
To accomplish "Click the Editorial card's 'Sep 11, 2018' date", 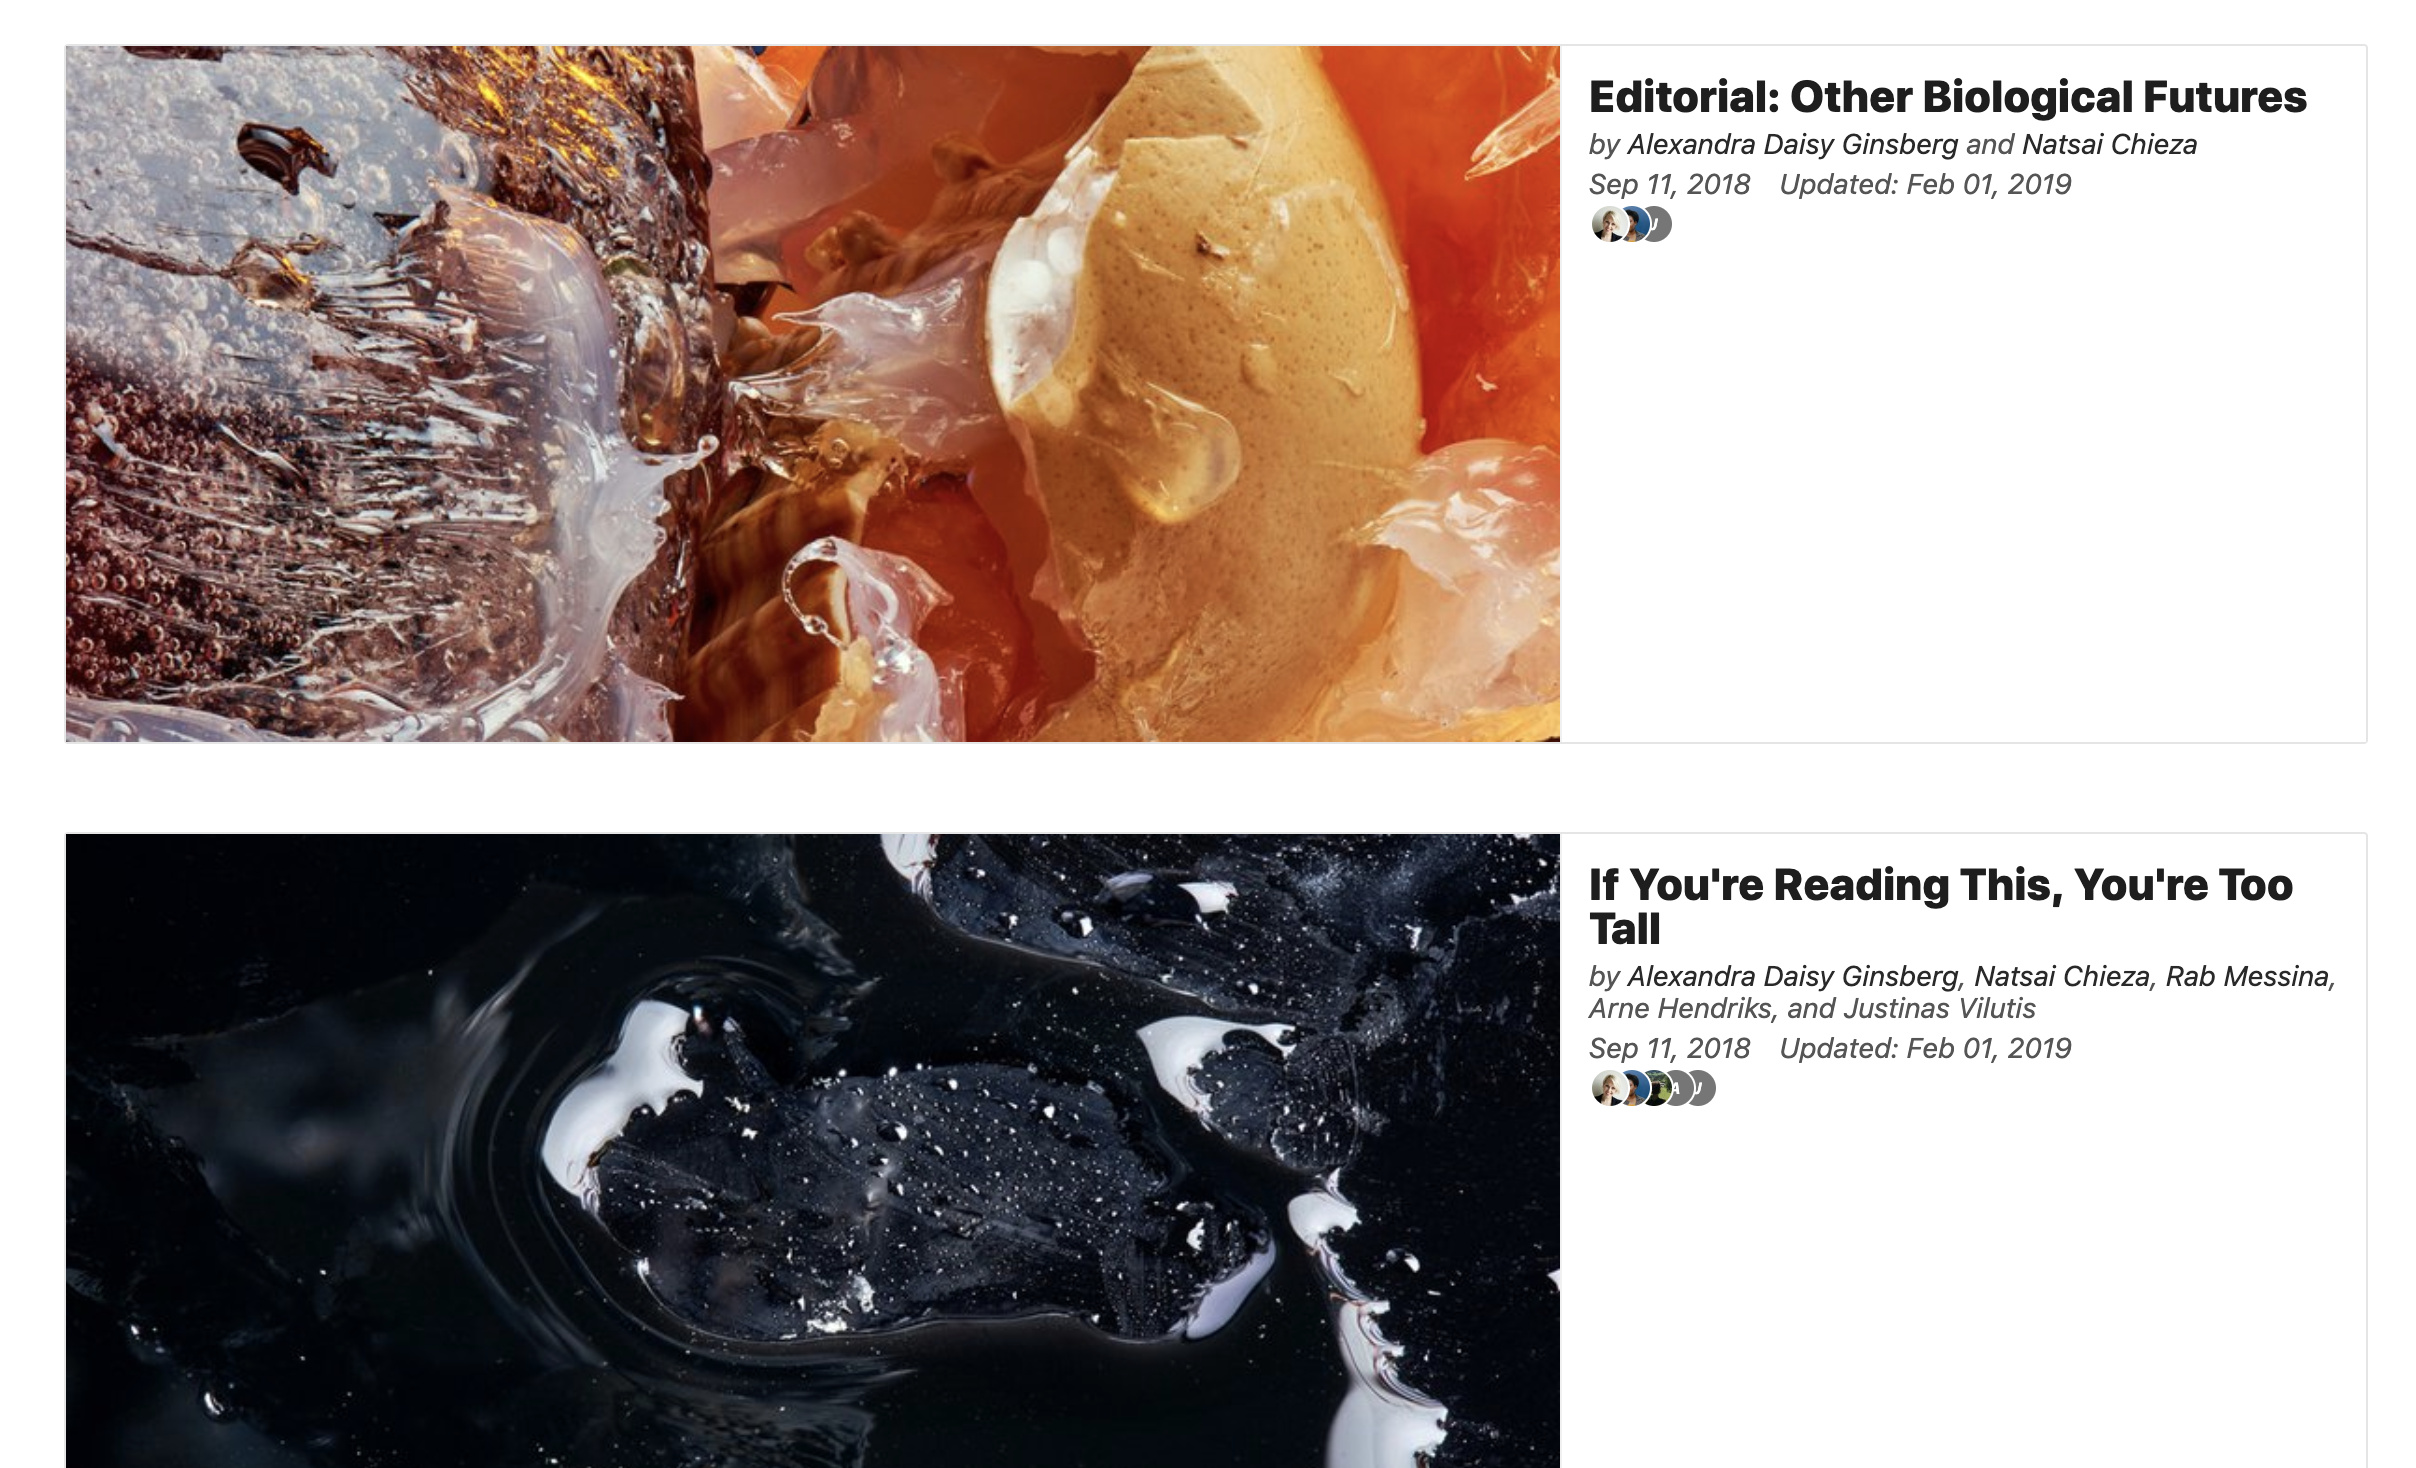I will click(x=1669, y=185).
